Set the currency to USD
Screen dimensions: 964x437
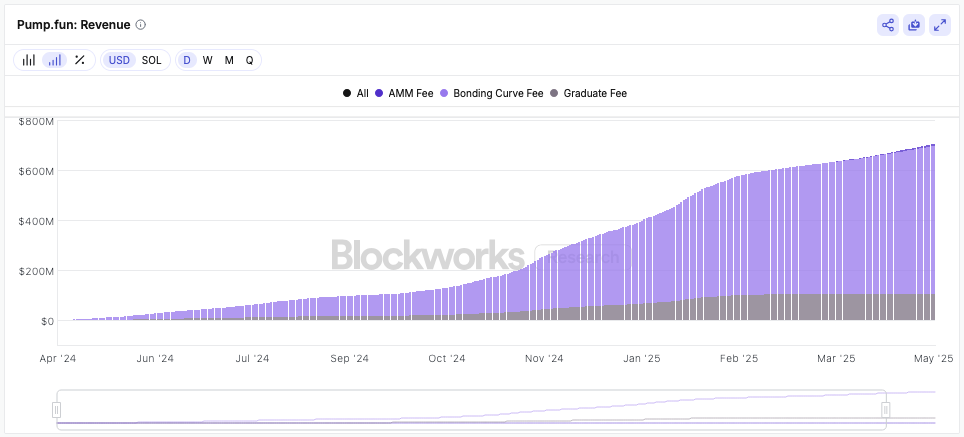119,60
